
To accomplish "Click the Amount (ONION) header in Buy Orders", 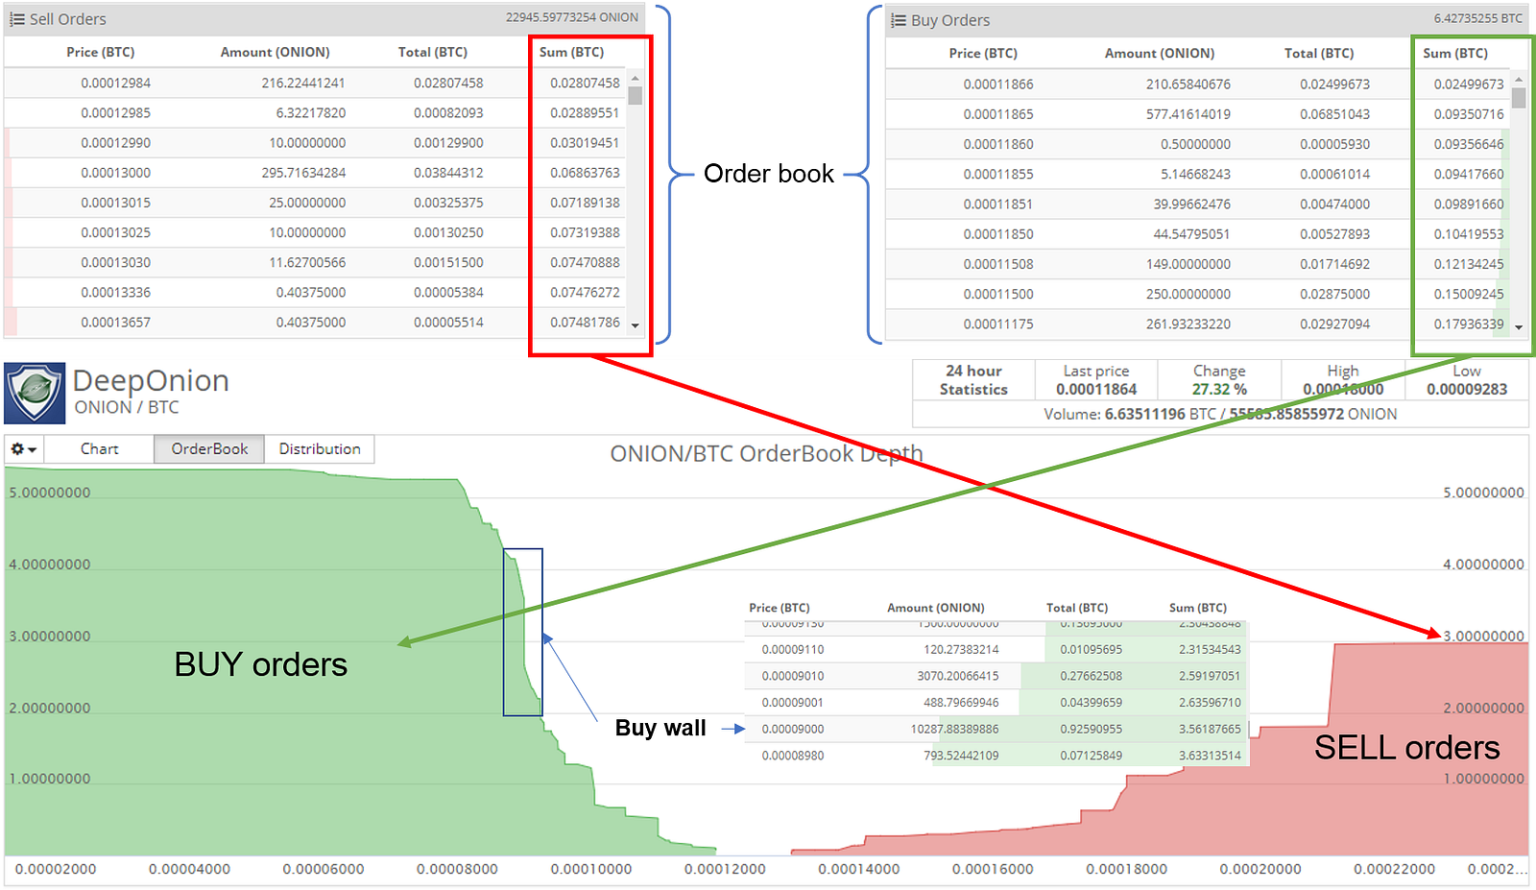I will click(x=1159, y=53).
